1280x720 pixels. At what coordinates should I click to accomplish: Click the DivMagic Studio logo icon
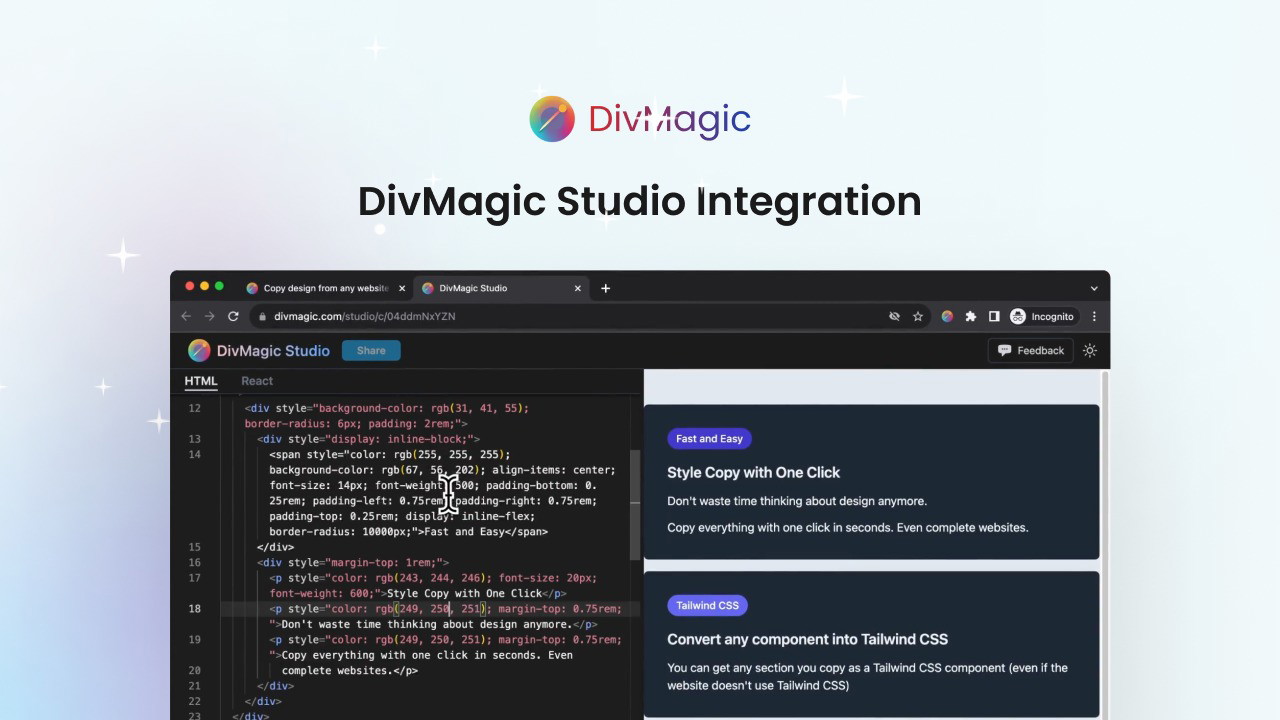point(199,350)
